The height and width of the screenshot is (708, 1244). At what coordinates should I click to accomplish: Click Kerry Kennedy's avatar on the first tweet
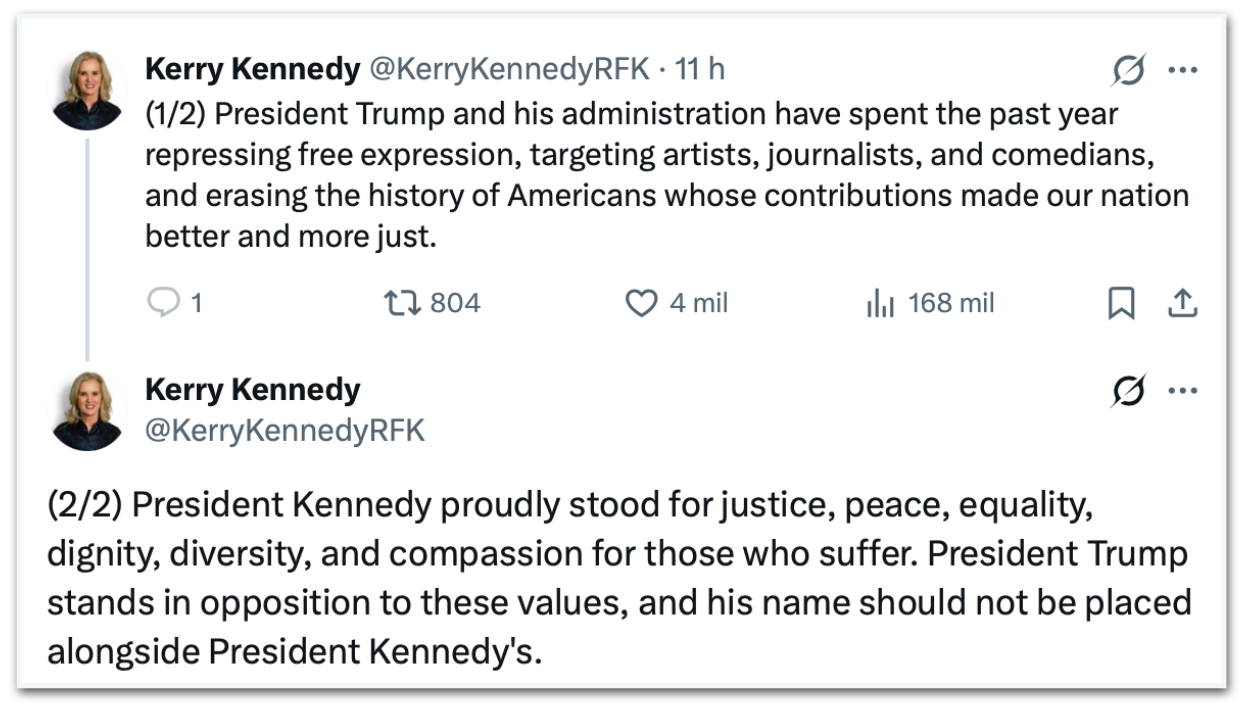[88, 91]
